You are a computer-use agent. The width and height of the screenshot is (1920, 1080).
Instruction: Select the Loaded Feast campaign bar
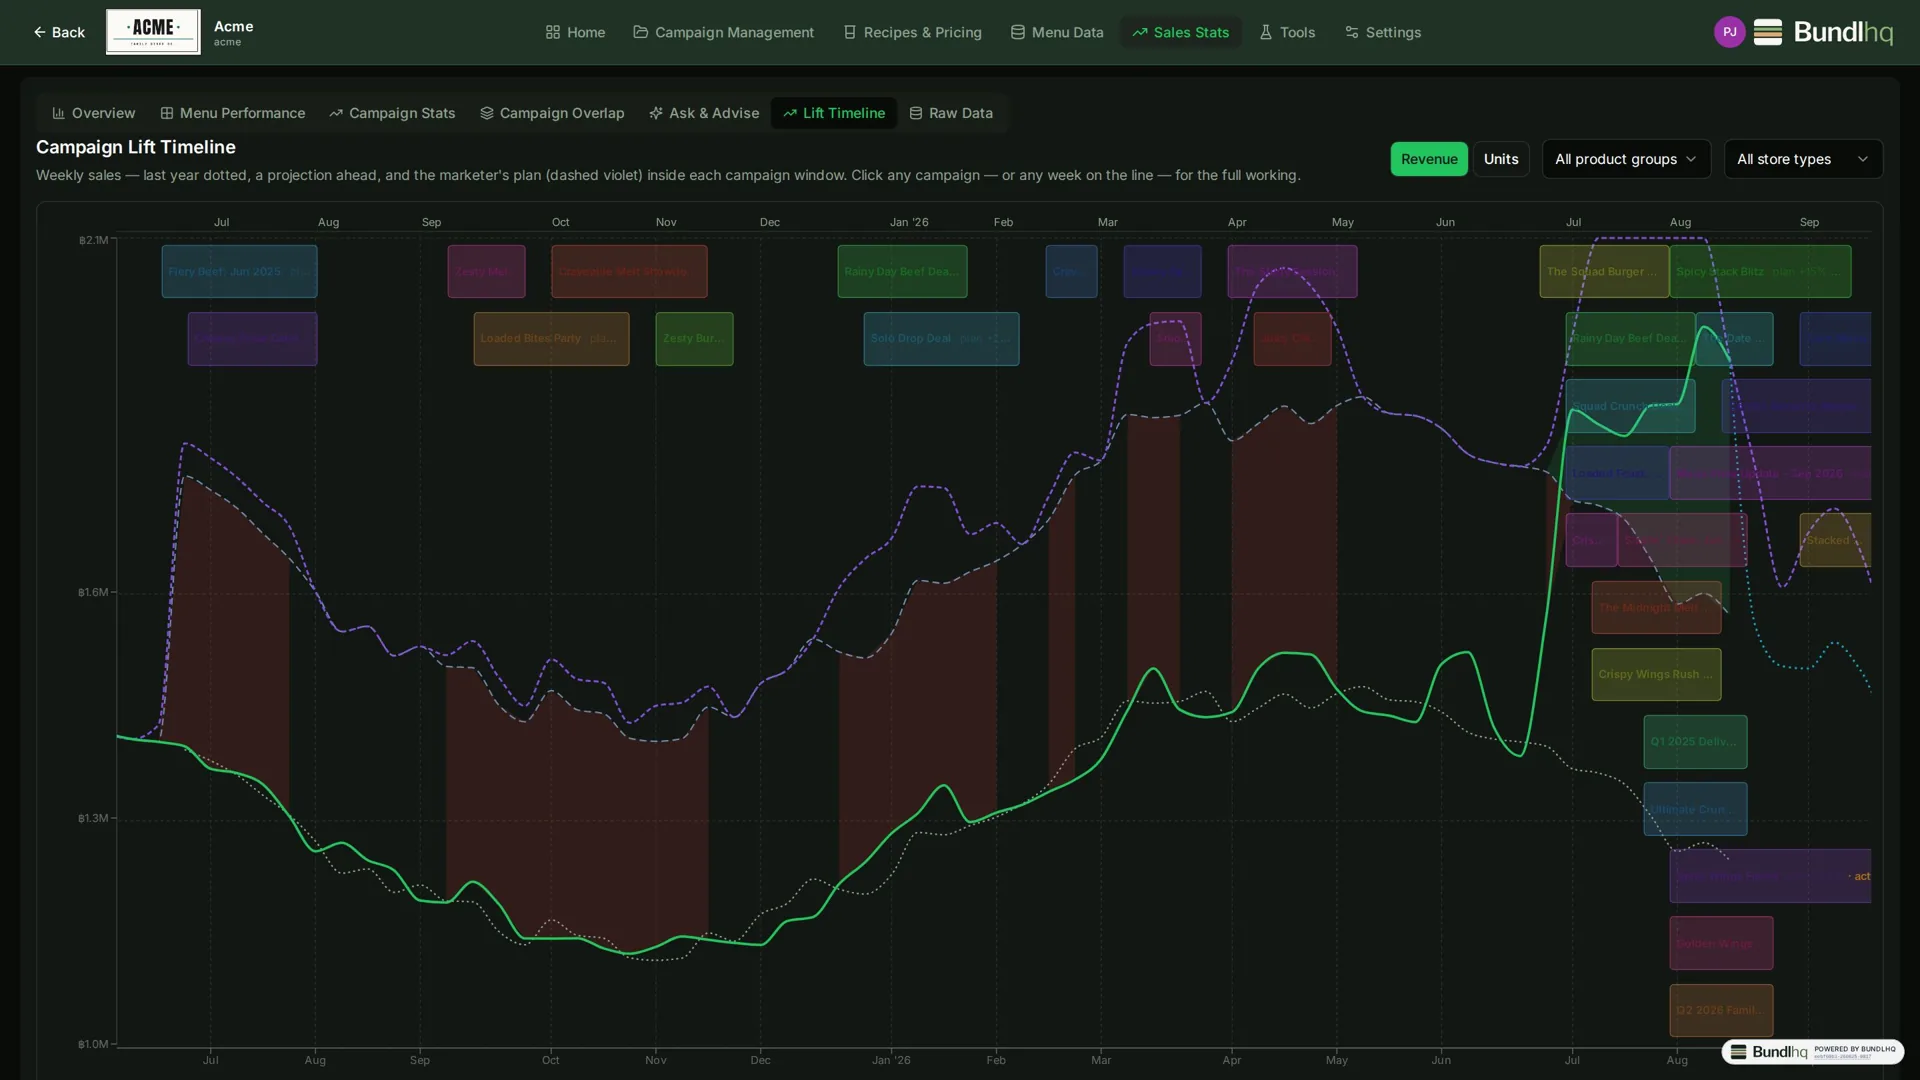pyautogui.click(x=1617, y=473)
